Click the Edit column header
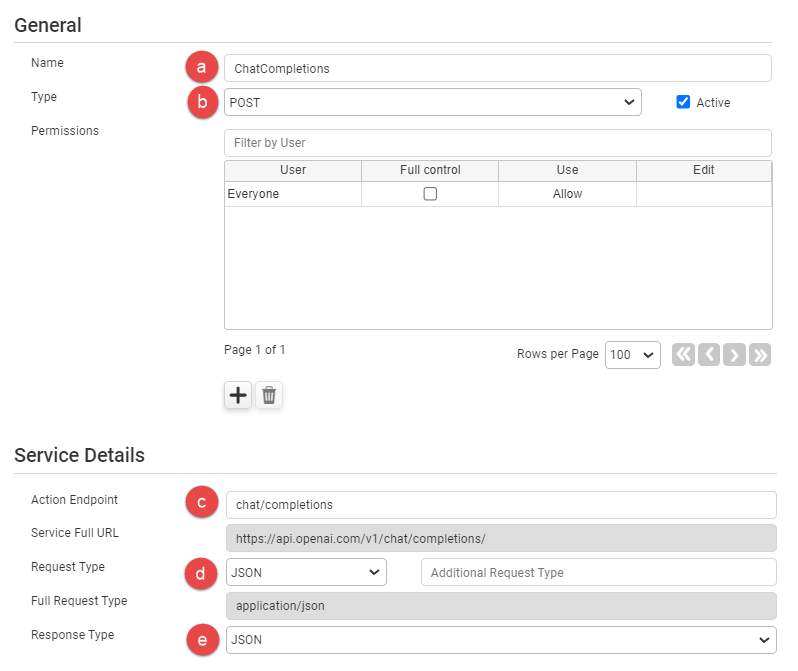 [704, 170]
